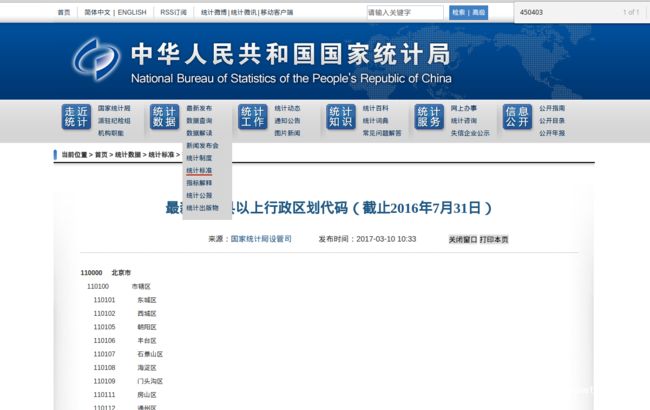Image resolution: width=650 pixels, height=410 pixels.
Task: Focus the 请输入关键字 search field
Action: click(405, 12)
